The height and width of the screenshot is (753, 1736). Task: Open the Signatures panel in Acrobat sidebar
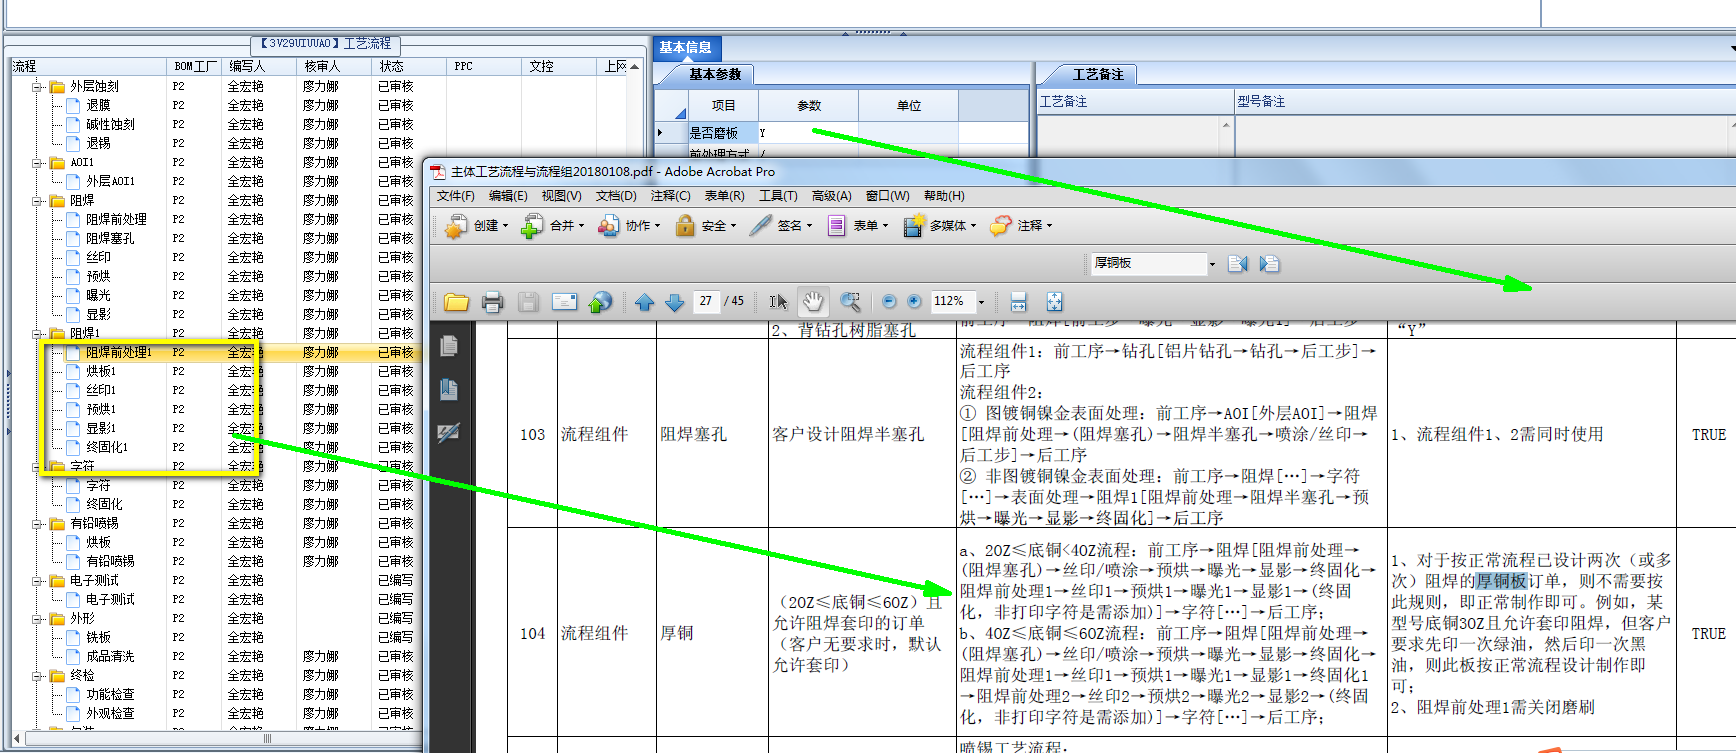click(449, 432)
